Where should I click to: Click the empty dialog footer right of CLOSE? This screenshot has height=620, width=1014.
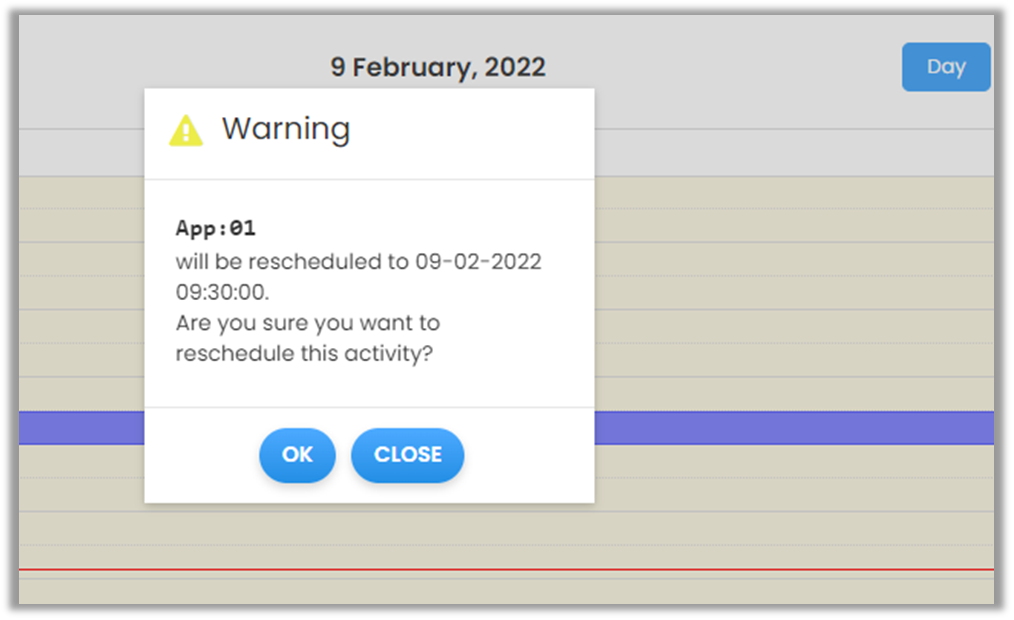pyautogui.click(x=530, y=455)
